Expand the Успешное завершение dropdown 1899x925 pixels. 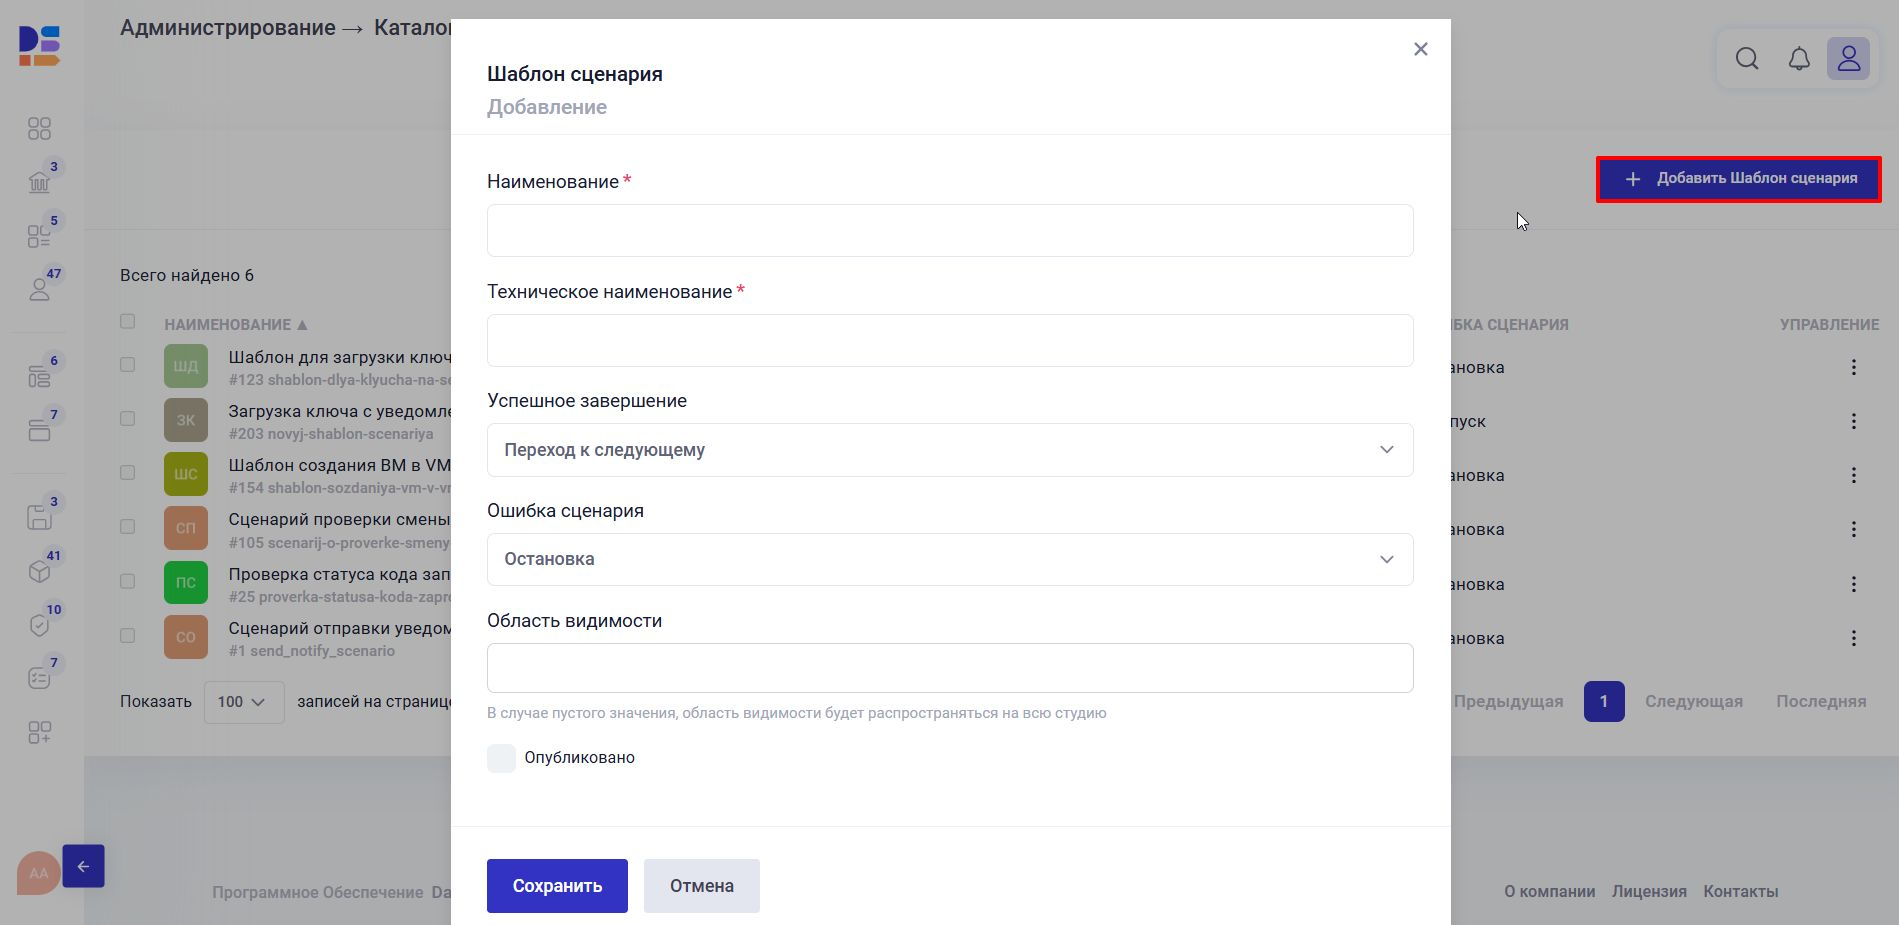(949, 450)
